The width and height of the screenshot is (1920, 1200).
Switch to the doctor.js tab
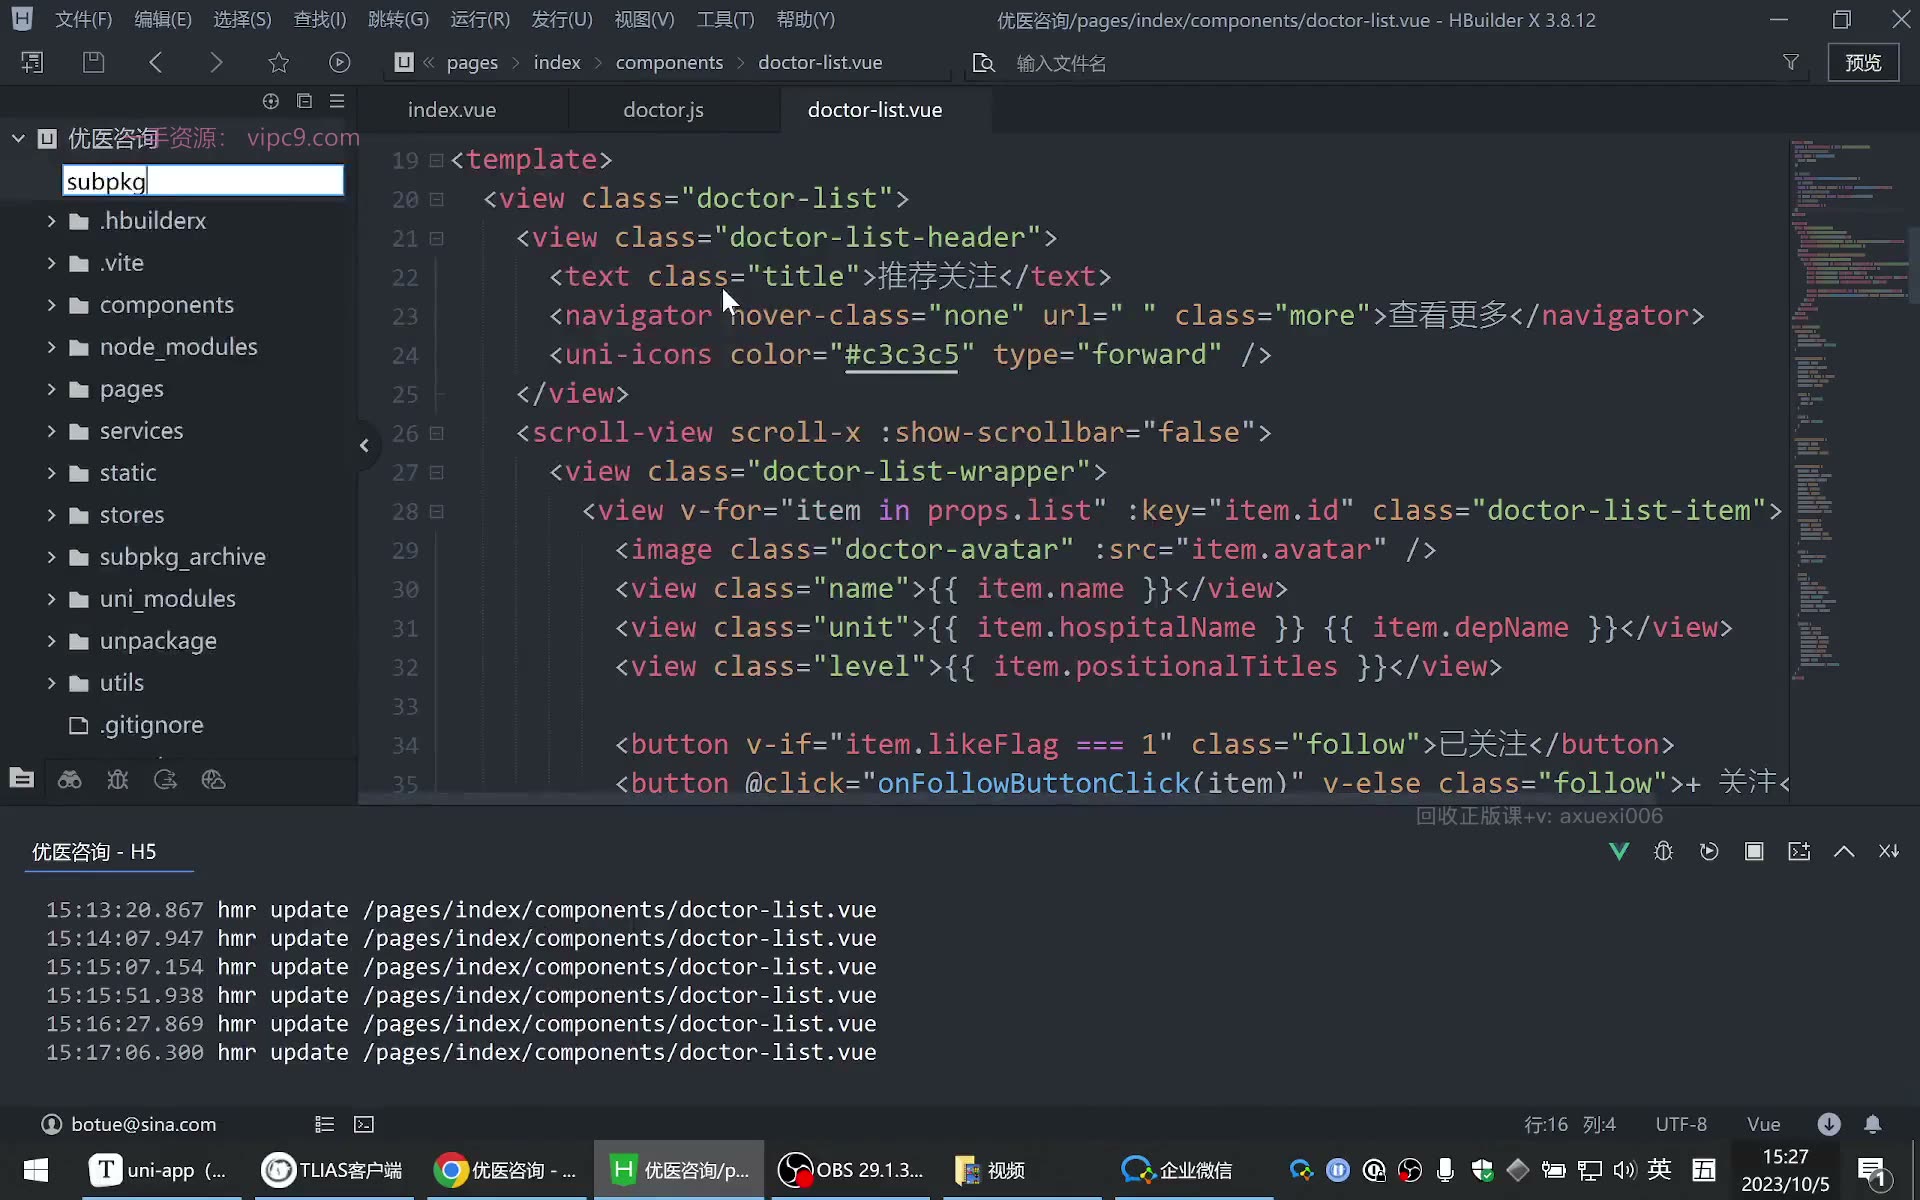(x=664, y=110)
